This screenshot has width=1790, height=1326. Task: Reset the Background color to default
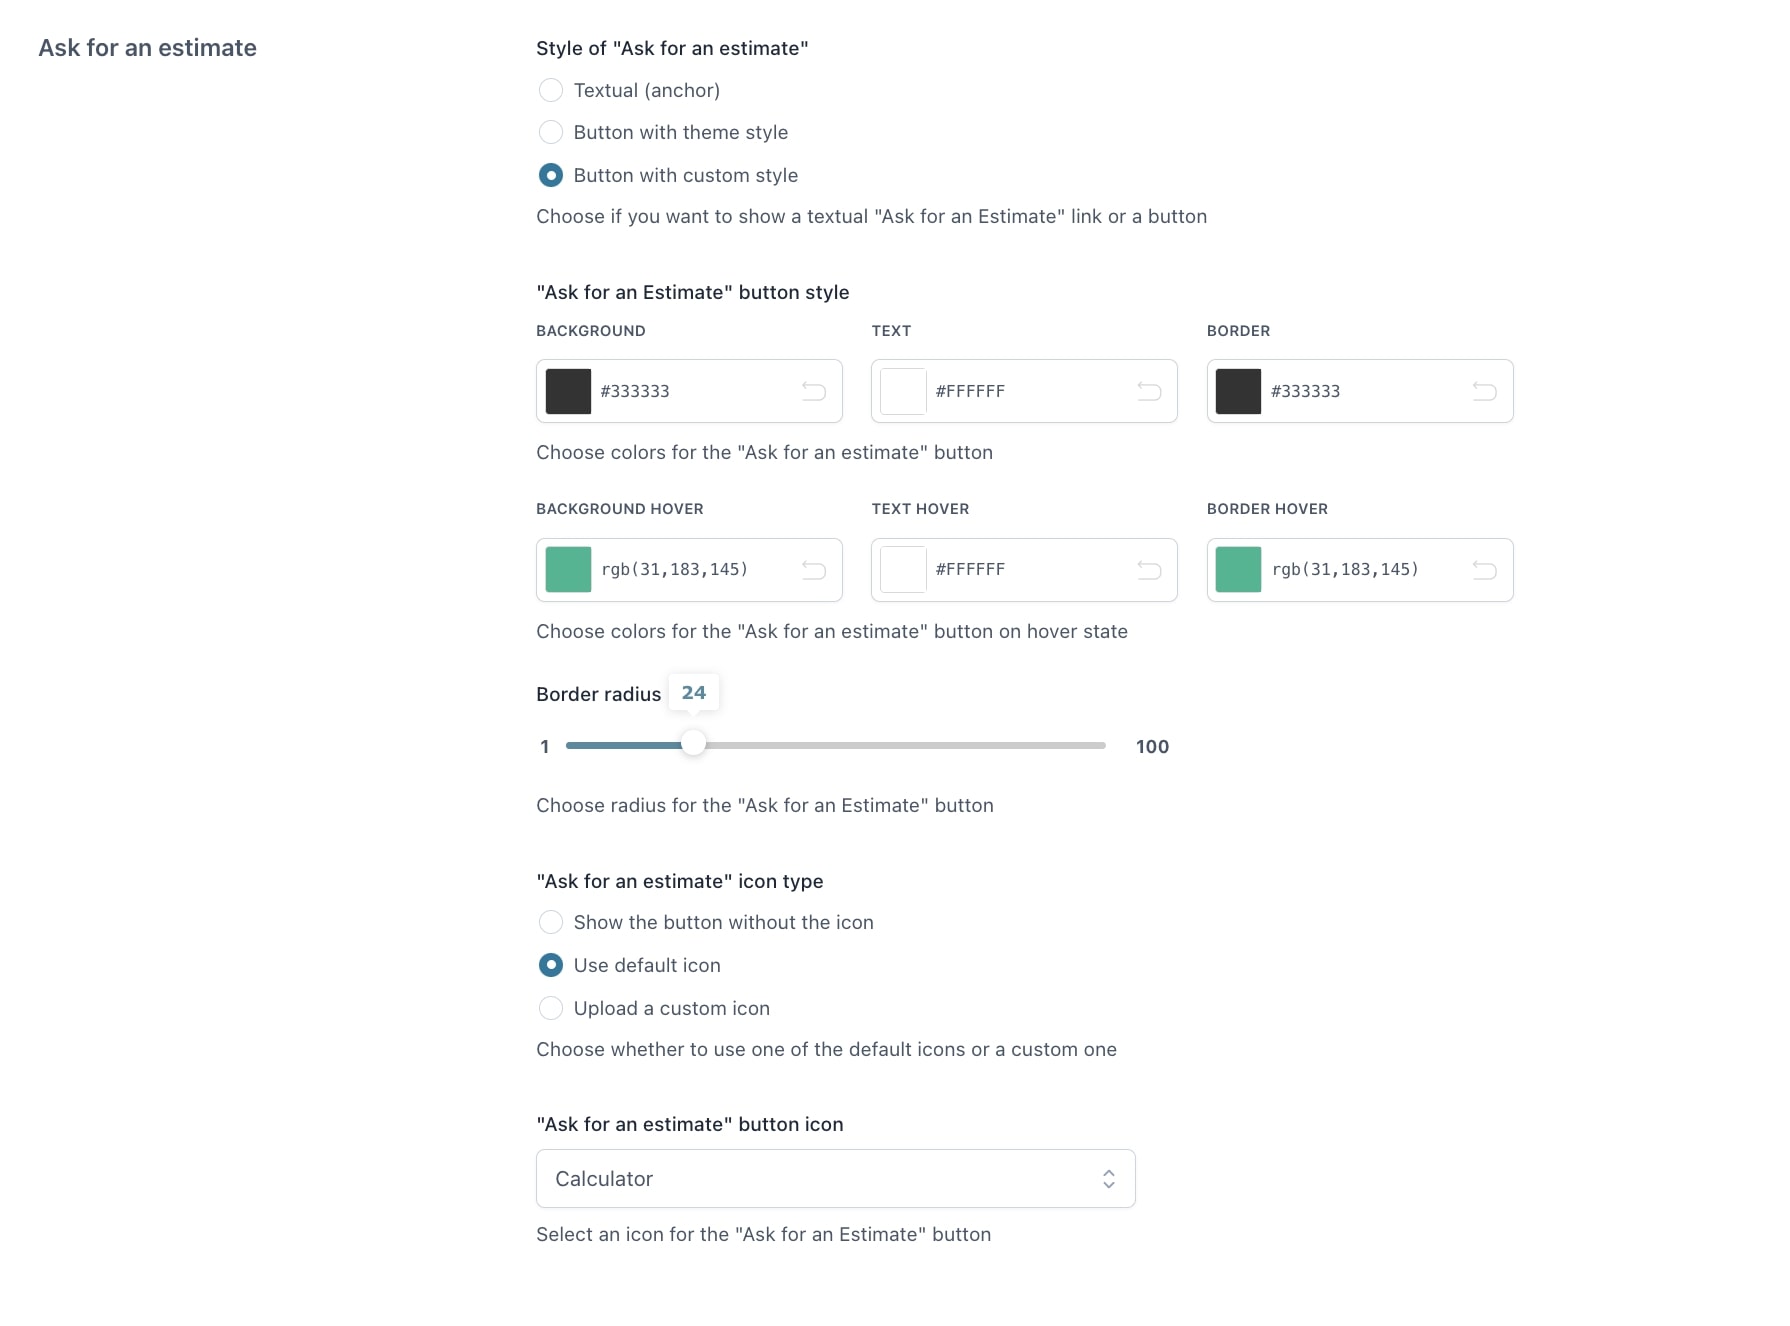[814, 391]
